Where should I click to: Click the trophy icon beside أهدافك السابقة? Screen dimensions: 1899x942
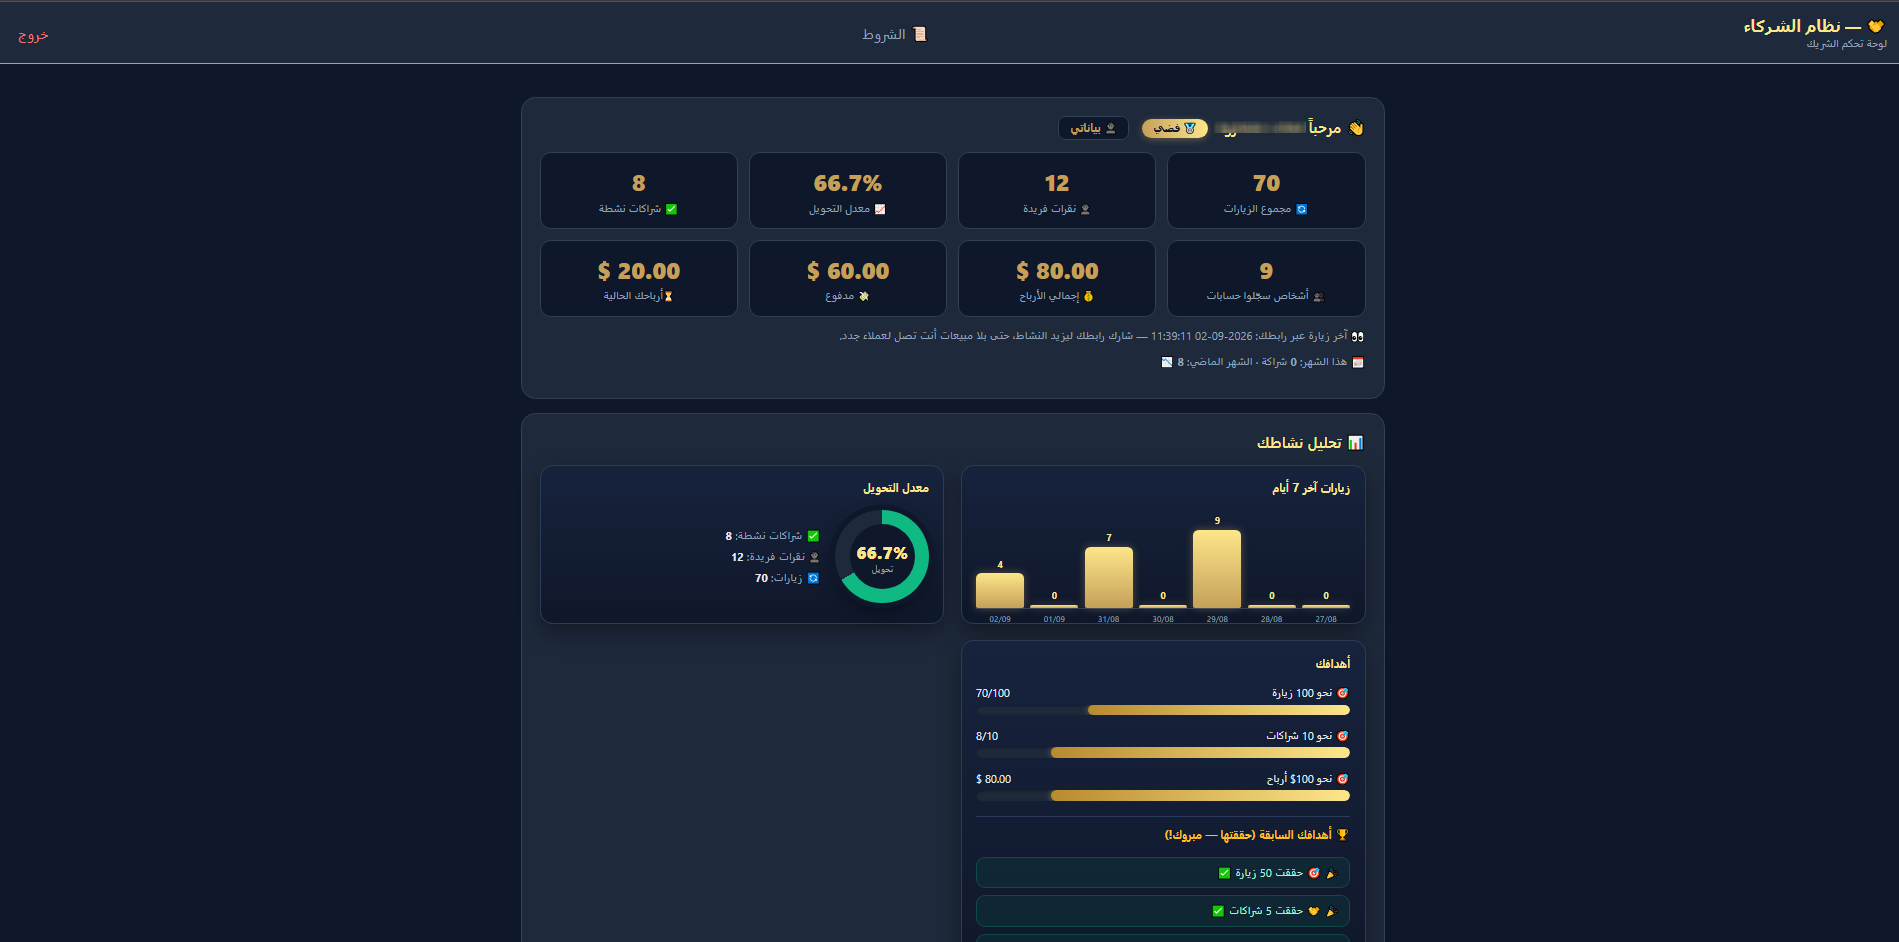point(1343,835)
